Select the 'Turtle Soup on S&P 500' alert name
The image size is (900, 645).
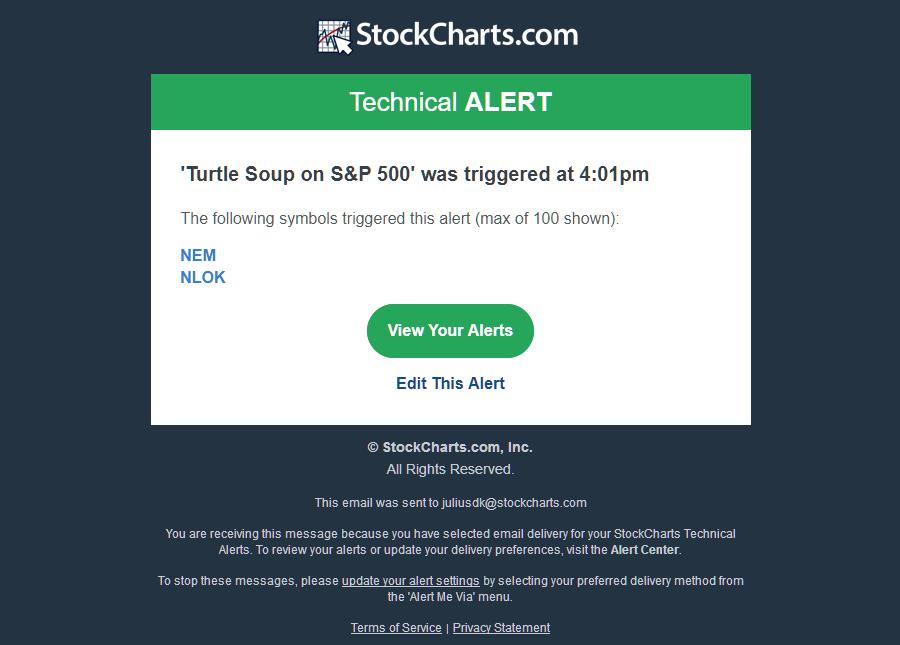click(298, 174)
